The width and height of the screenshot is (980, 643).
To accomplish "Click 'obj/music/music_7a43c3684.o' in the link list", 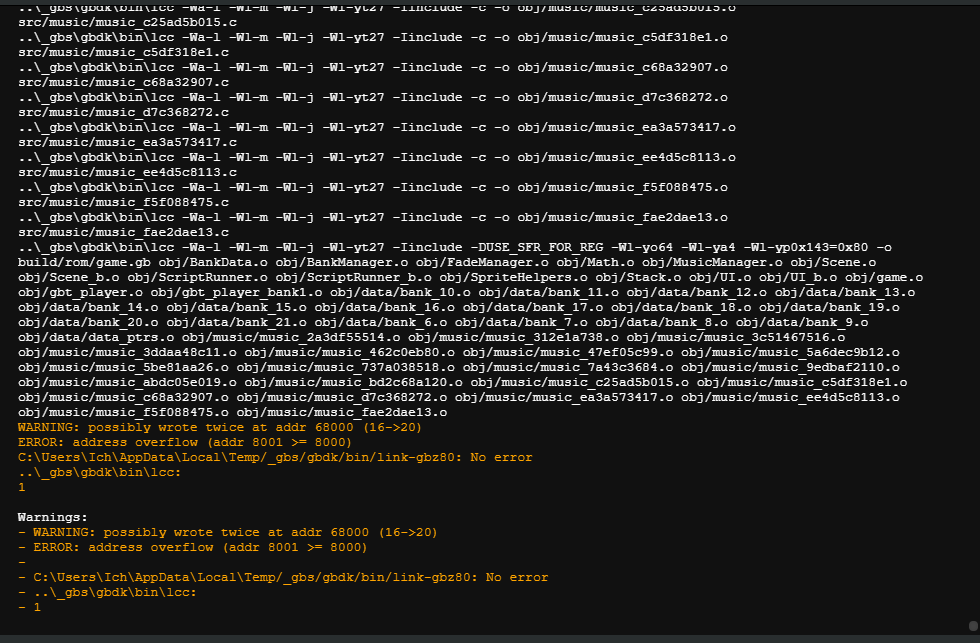I will click(568, 367).
